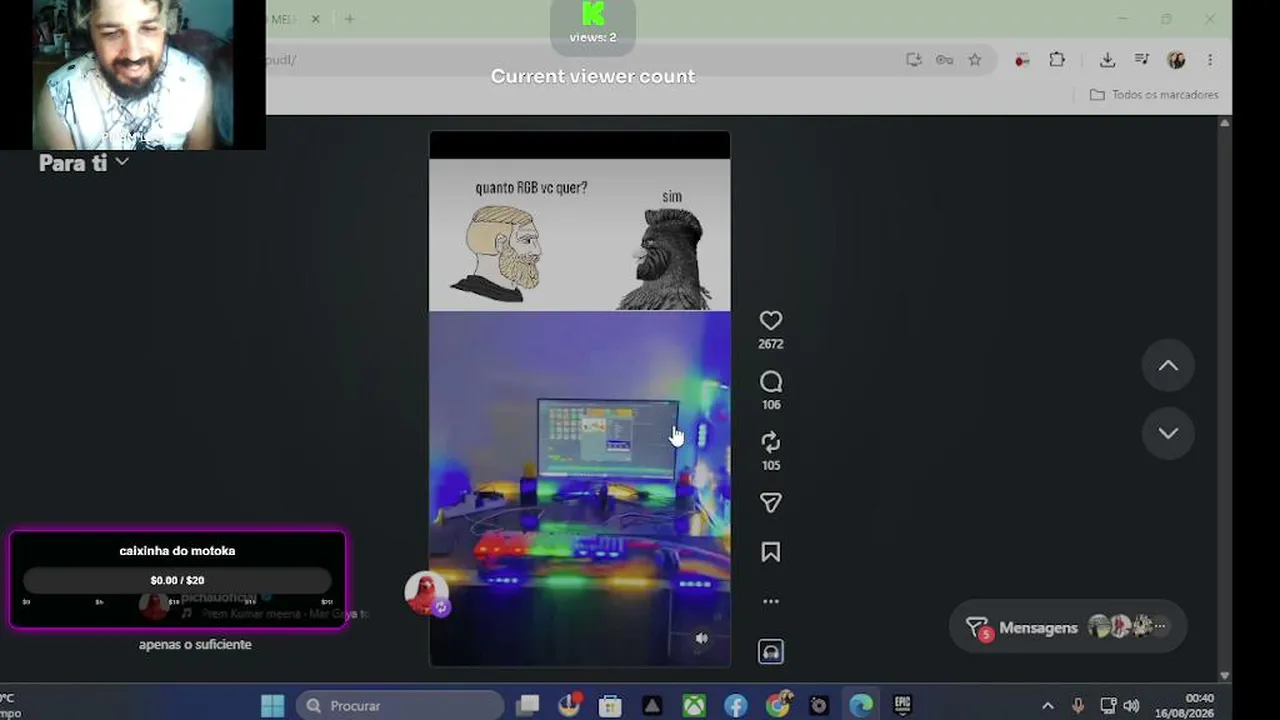Open the volume control in system tray
This screenshot has width=1280, height=720.
[x=1132, y=706]
